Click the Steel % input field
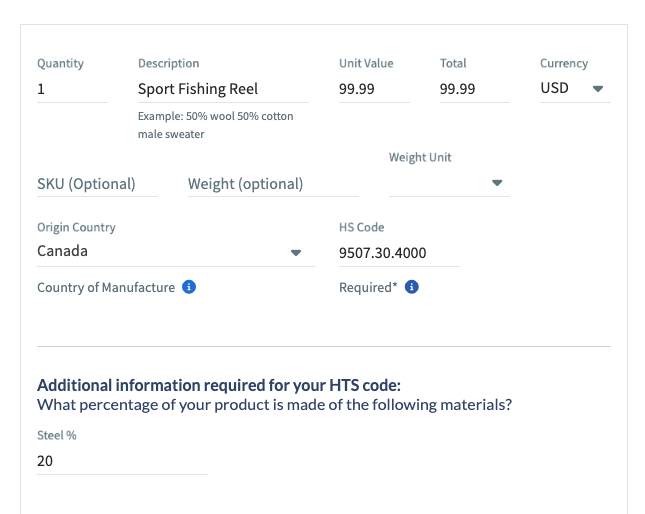This screenshot has height=514, width=645. [122, 461]
